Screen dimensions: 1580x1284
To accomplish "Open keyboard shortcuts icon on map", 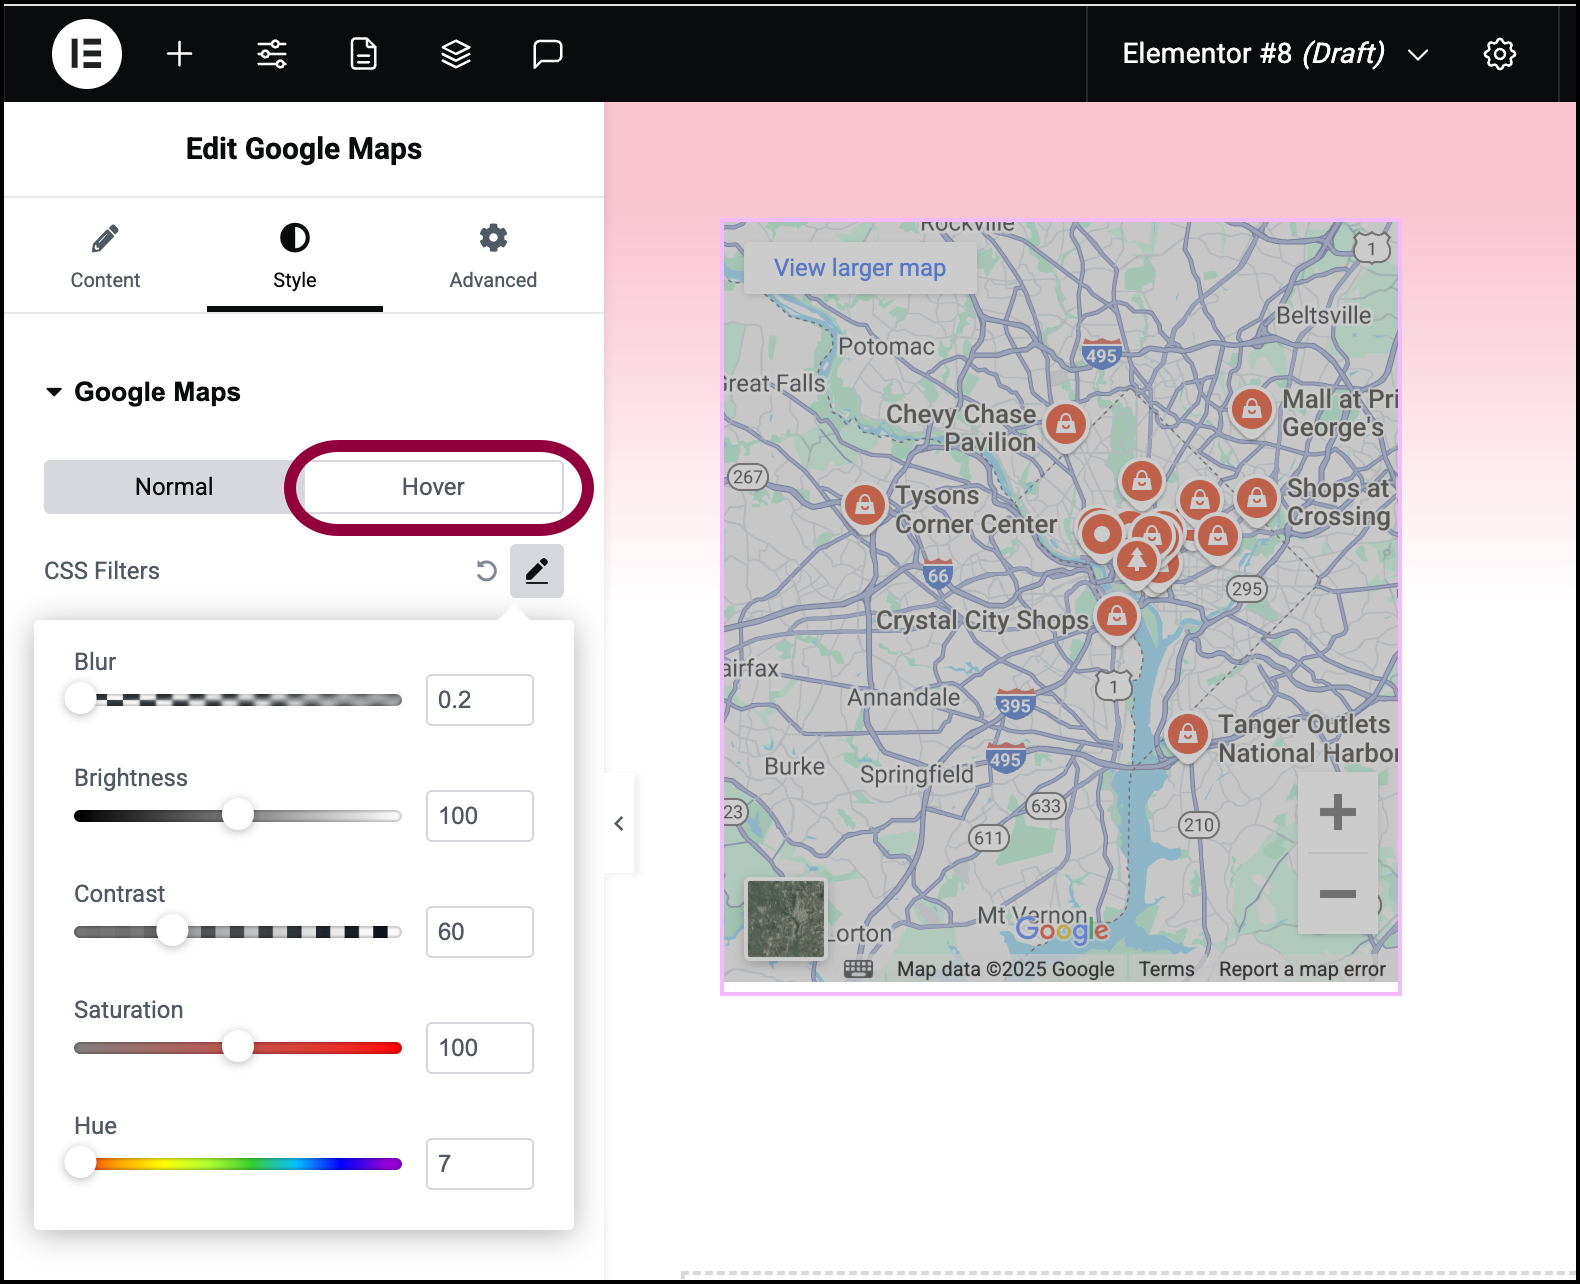I will pyautogui.click(x=858, y=968).
